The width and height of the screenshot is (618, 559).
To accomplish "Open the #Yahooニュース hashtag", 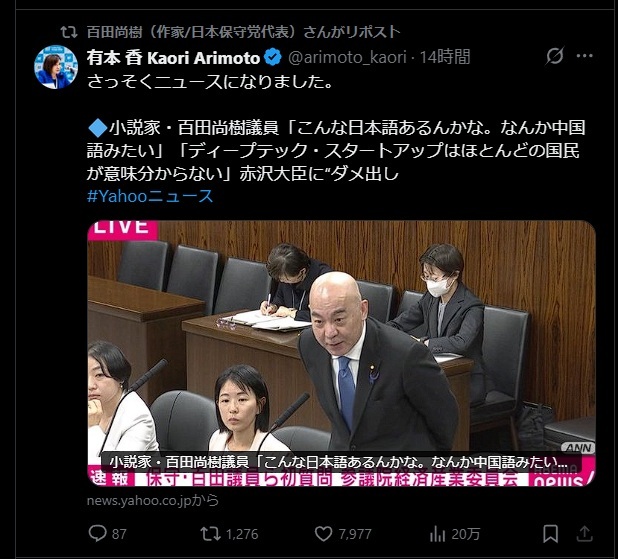I will click(x=150, y=196).
